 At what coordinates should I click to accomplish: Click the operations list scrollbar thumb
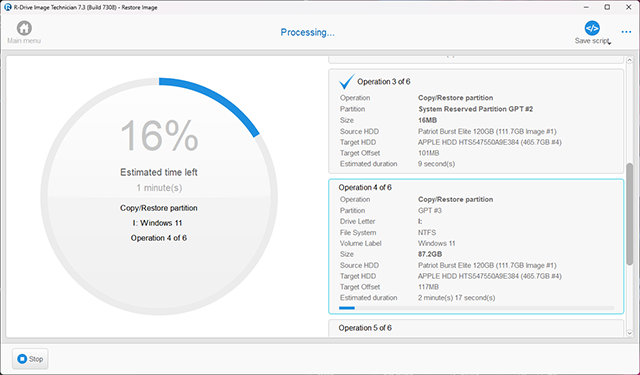click(629, 214)
